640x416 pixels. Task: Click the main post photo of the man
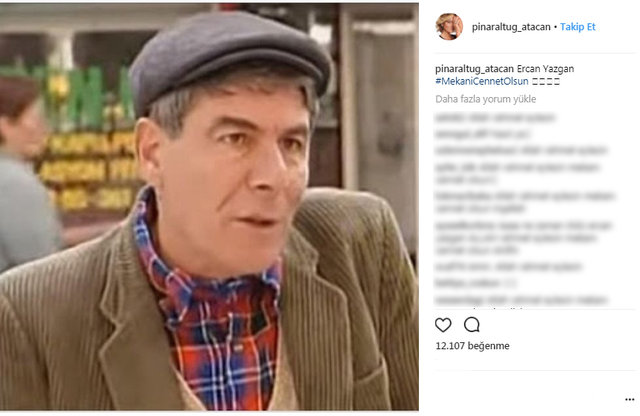[x=209, y=207]
